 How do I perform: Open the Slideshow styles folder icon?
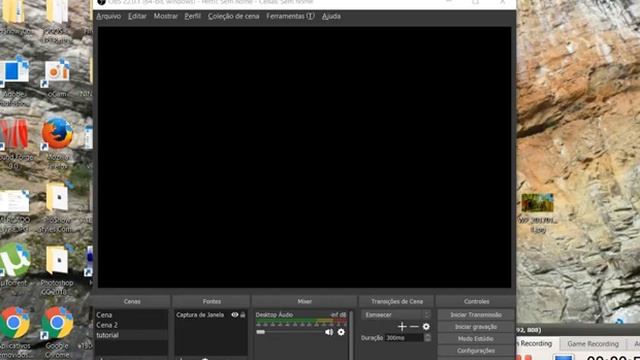pyautogui.click(x=57, y=207)
